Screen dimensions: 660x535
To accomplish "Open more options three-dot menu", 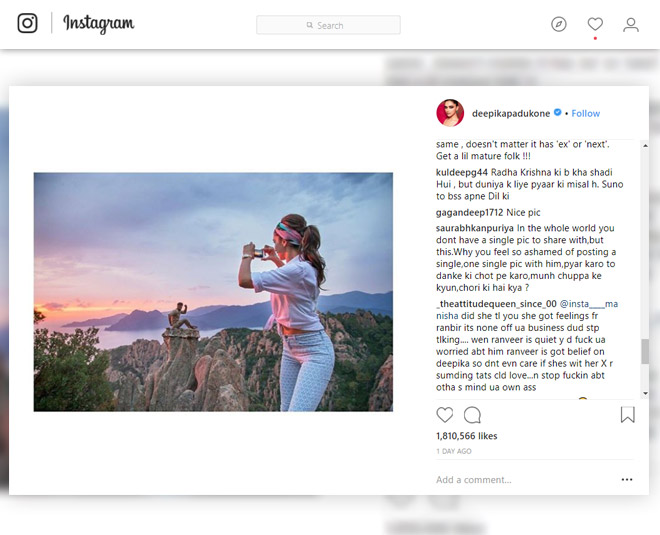I will point(627,479).
